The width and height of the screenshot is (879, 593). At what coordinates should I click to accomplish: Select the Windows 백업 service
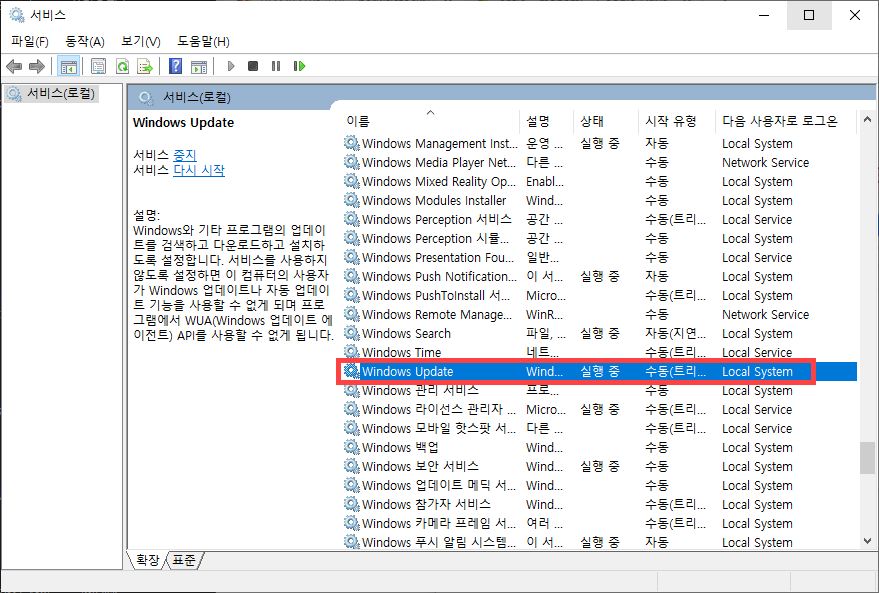click(x=599, y=448)
